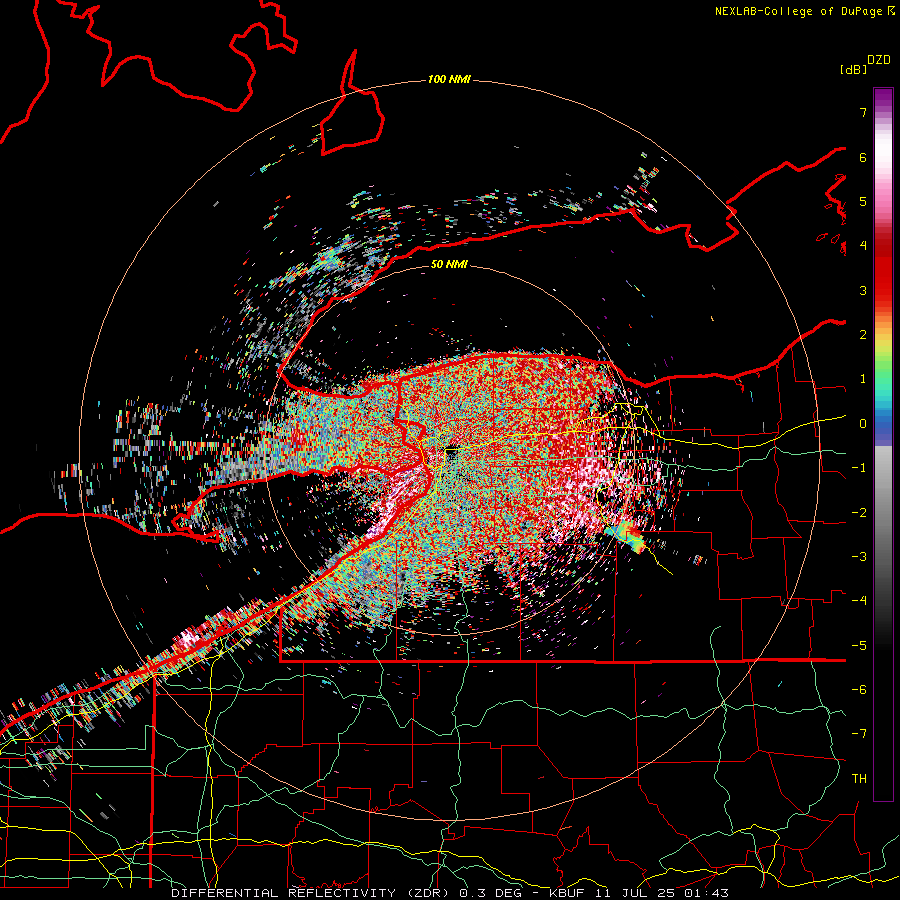The height and width of the screenshot is (900, 900).
Task: Click the 3 value on color scale
Action: tap(863, 290)
